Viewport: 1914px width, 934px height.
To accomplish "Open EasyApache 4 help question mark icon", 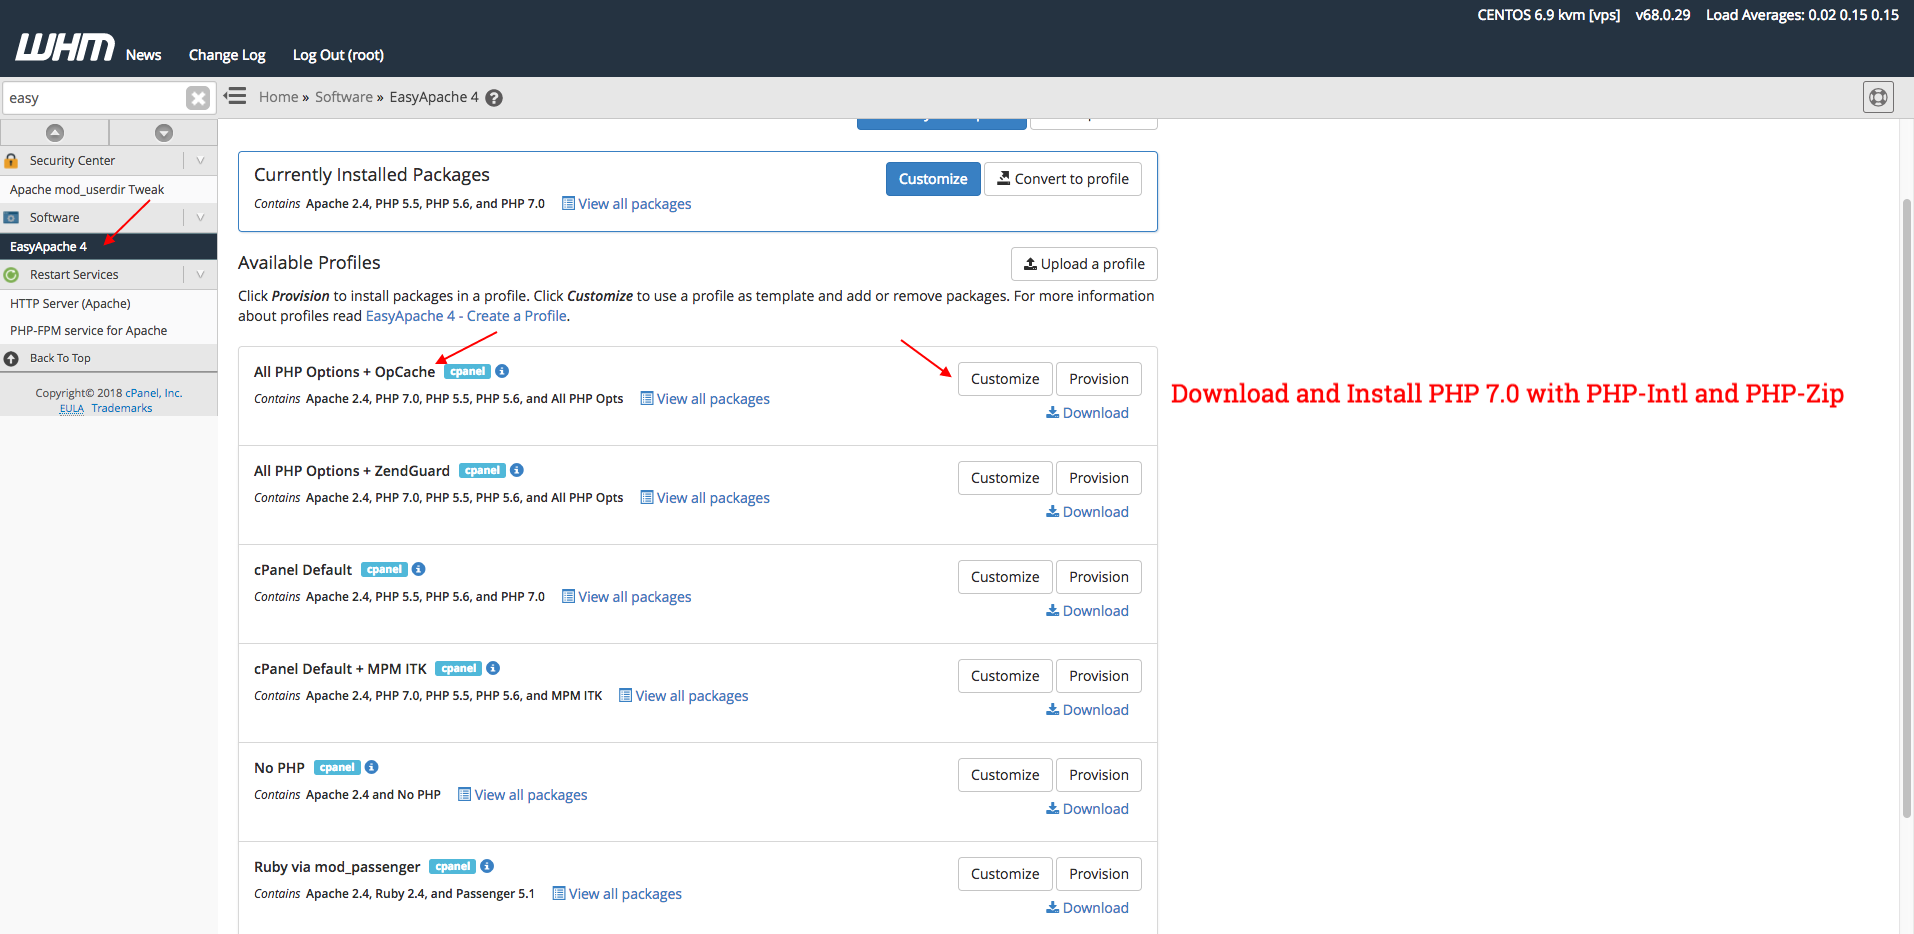I will pos(494,98).
